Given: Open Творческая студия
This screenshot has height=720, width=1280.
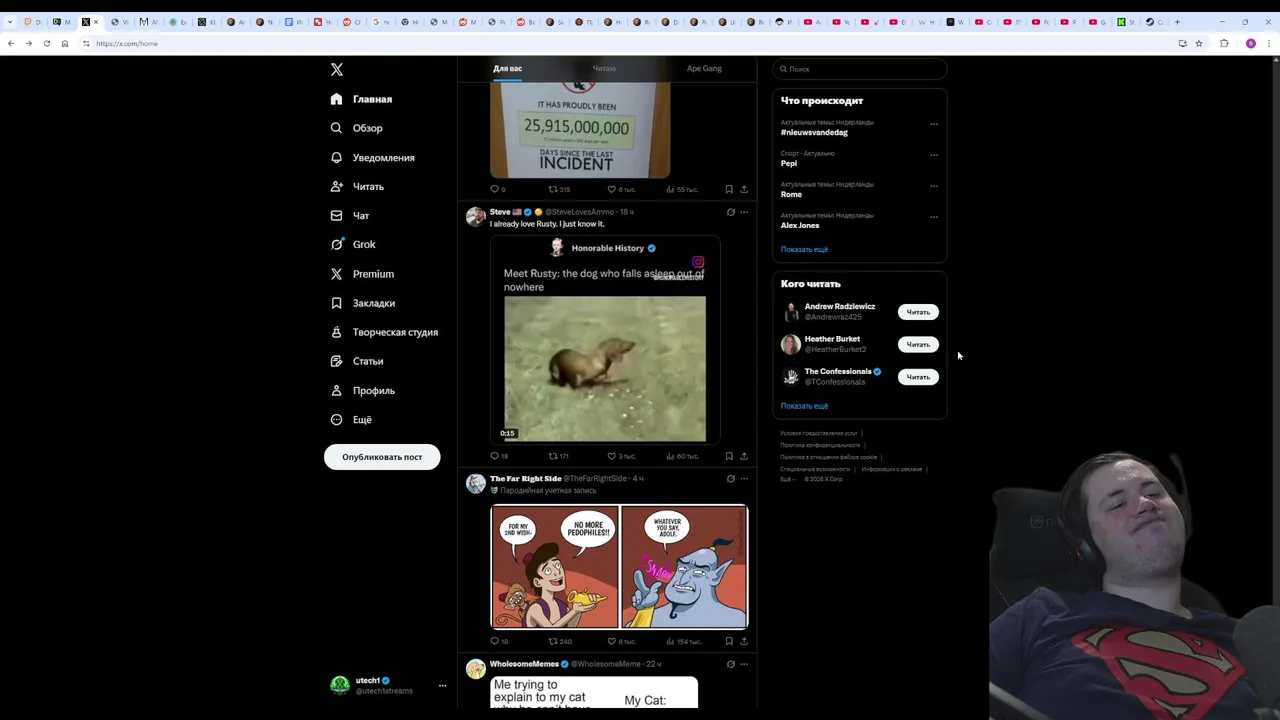Looking at the screenshot, I should pyautogui.click(x=384, y=332).
